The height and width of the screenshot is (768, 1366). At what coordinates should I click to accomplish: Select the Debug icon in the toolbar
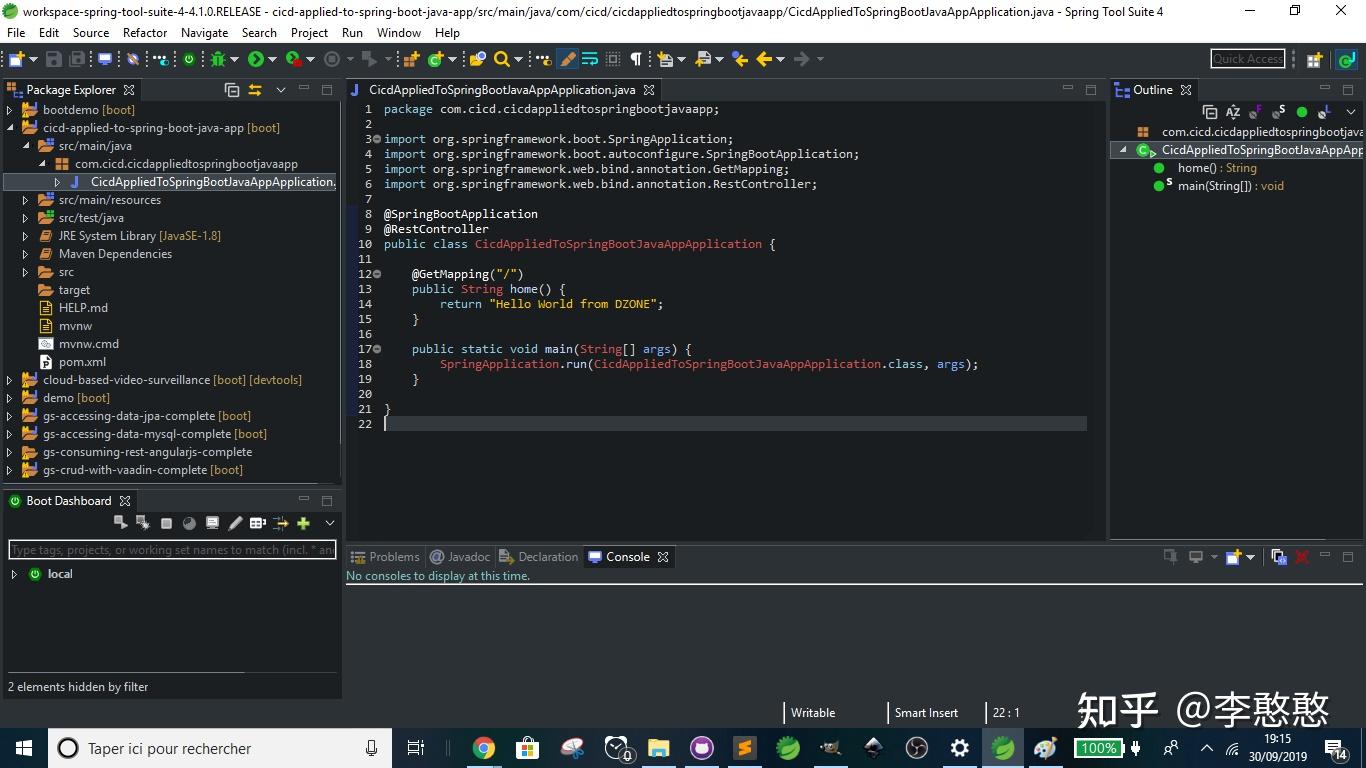pos(218,59)
